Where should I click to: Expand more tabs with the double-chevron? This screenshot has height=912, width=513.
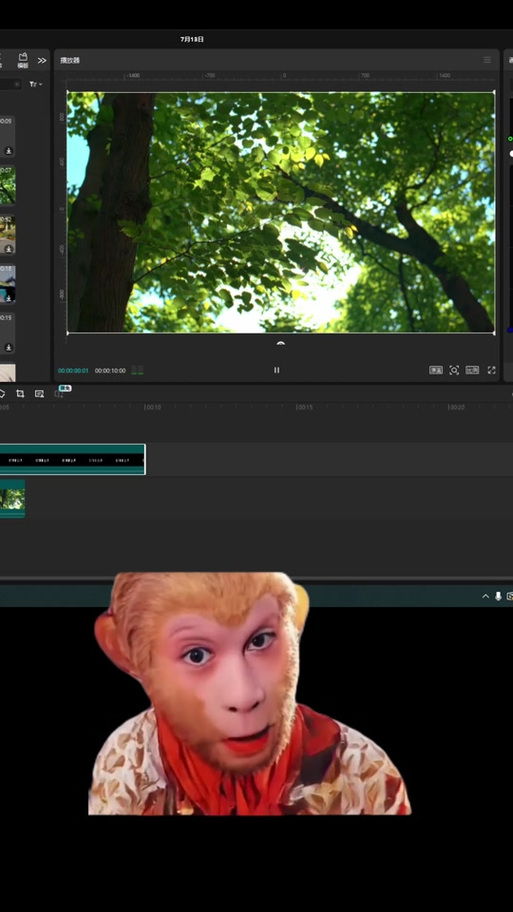(42, 60)
